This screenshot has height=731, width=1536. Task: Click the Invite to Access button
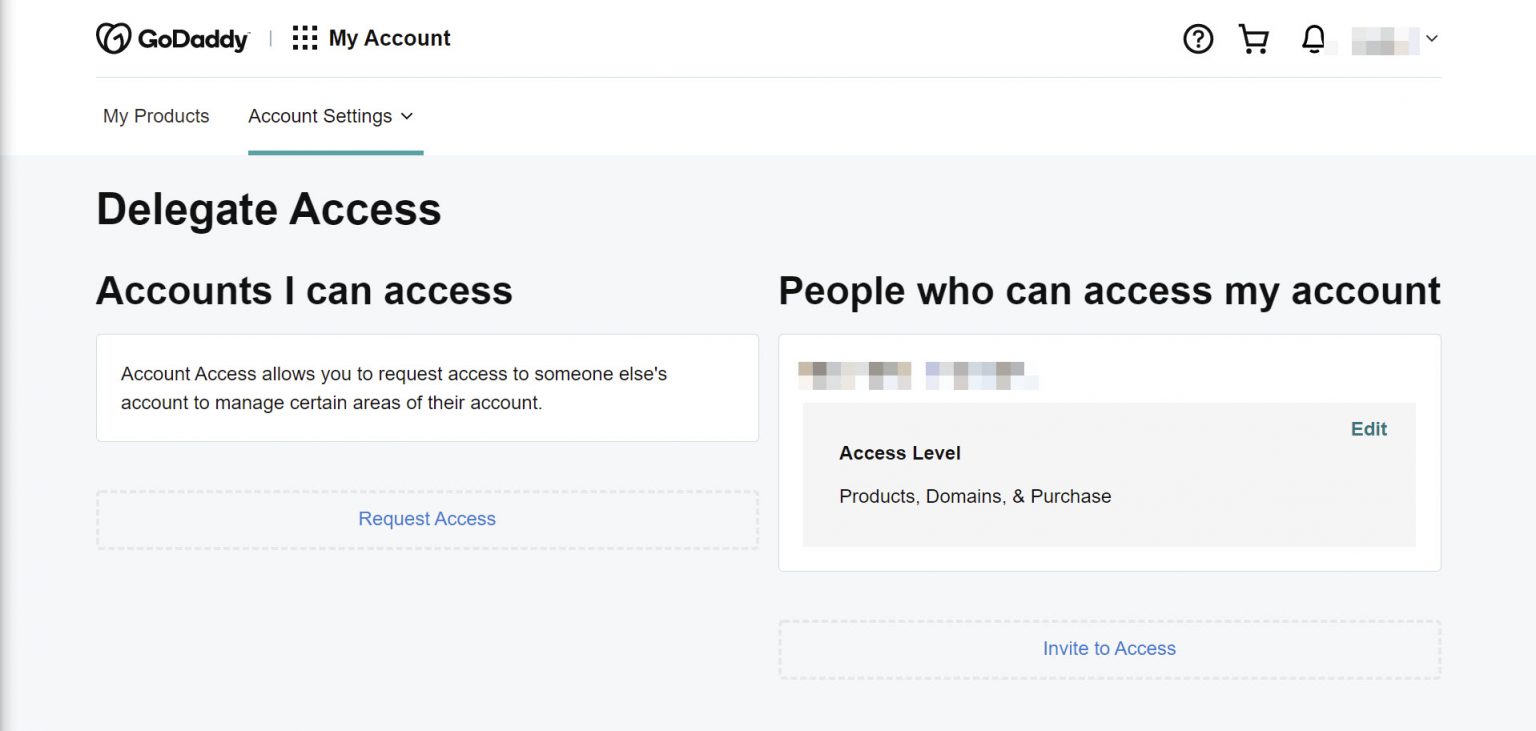[x=1108, y=648]
